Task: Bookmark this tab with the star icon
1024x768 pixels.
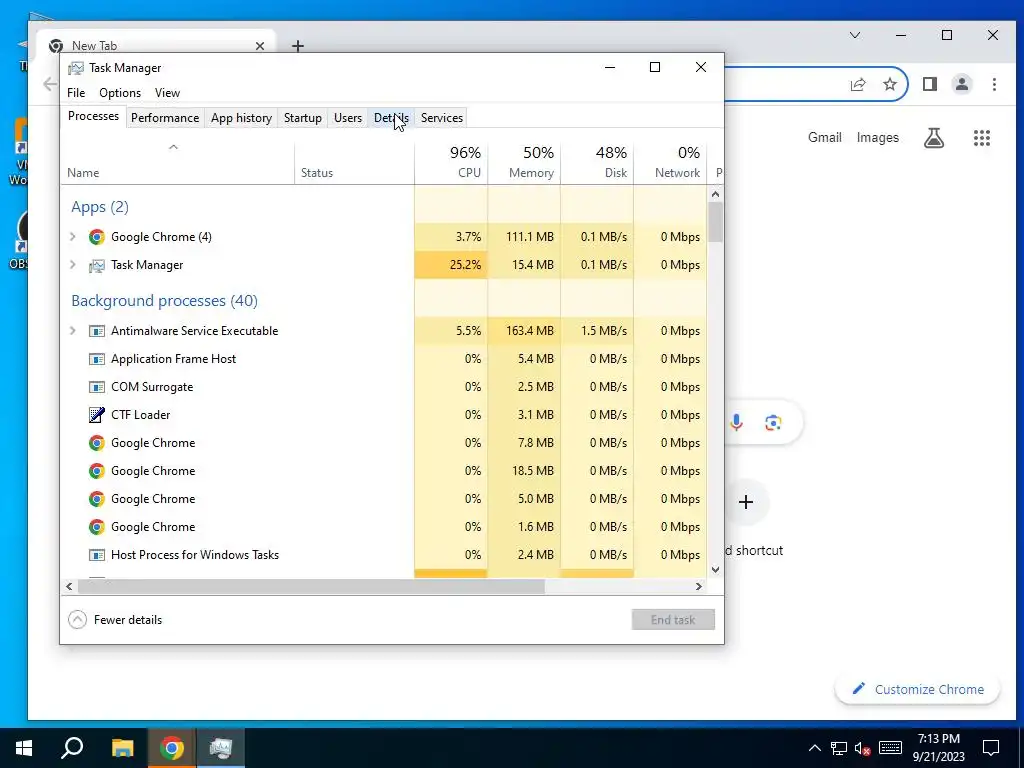Action: click(x=889, y=84)
